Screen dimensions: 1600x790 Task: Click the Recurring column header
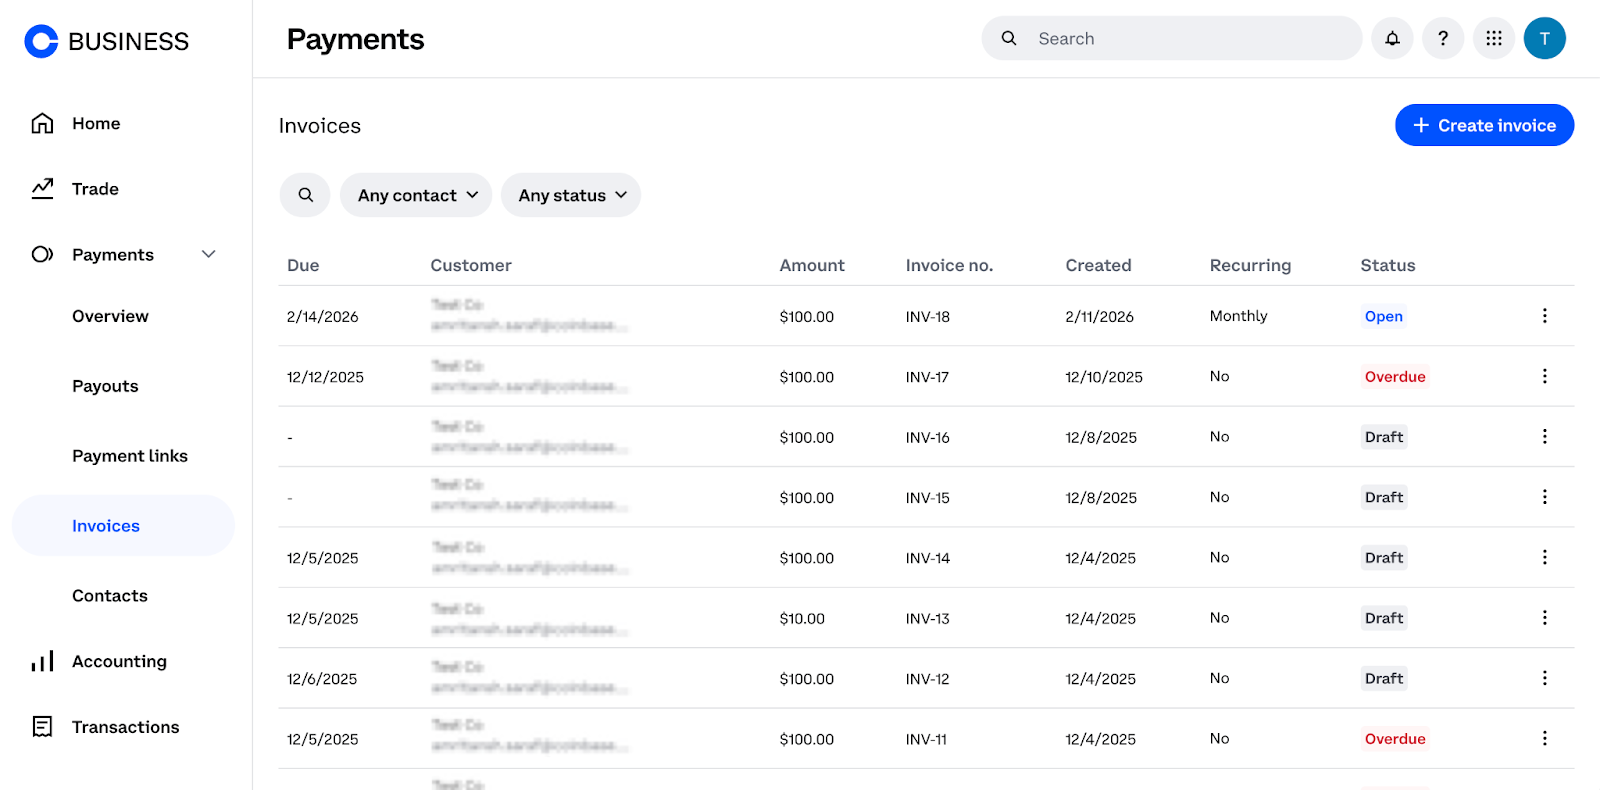tap(1250, 265)
